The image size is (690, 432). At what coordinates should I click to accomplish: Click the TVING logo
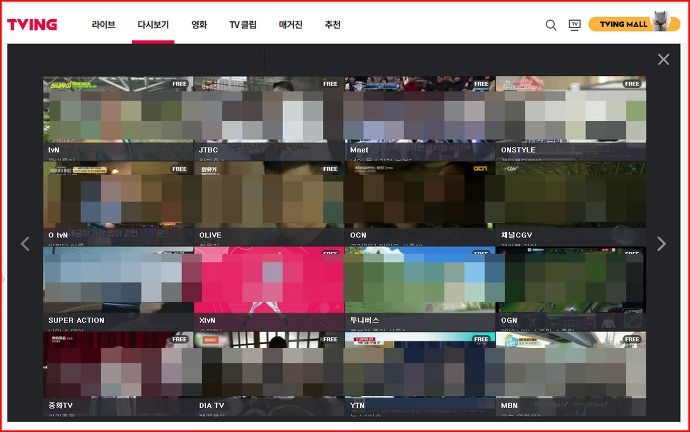[x=32, y=25]
